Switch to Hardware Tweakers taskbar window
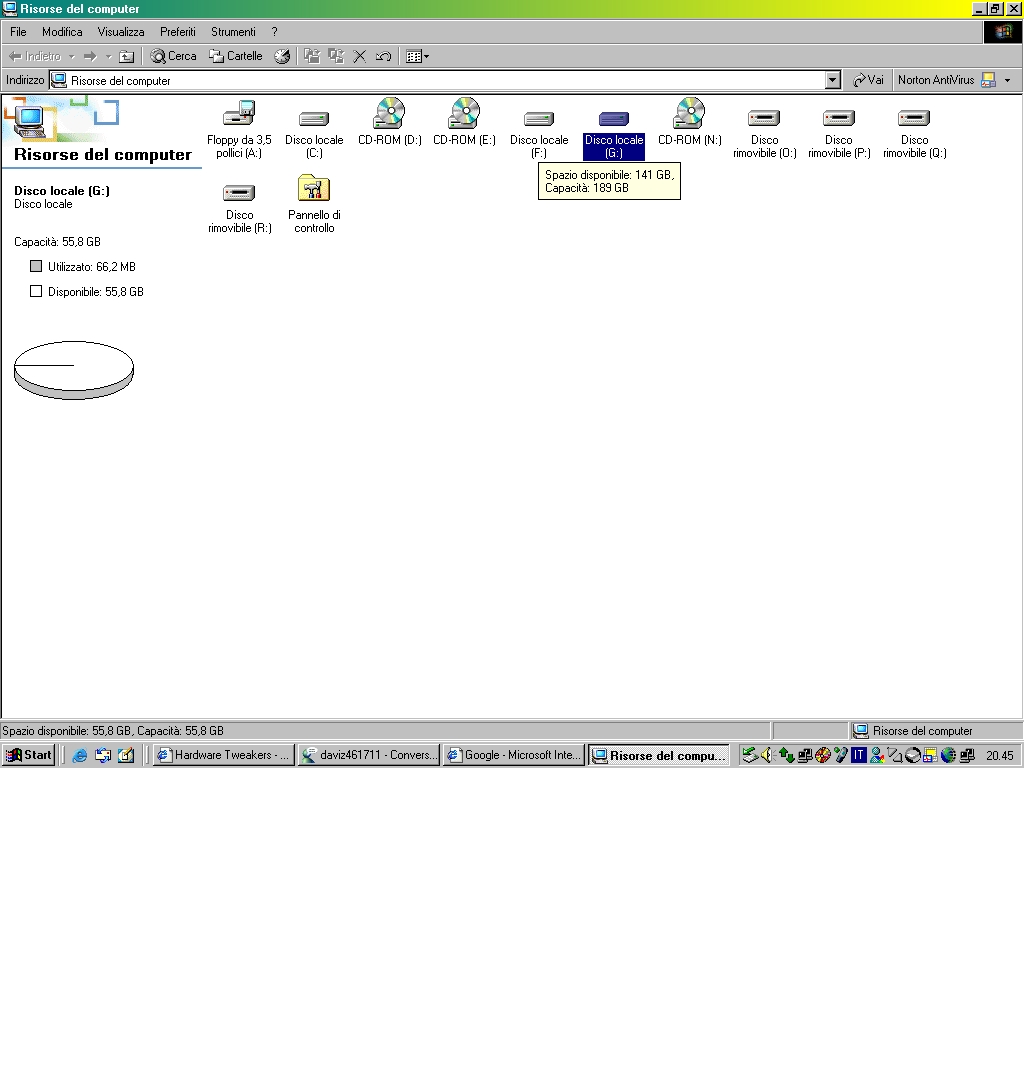The width and height of the screenshot is (1024, 1076). click(x=224, y=755)
